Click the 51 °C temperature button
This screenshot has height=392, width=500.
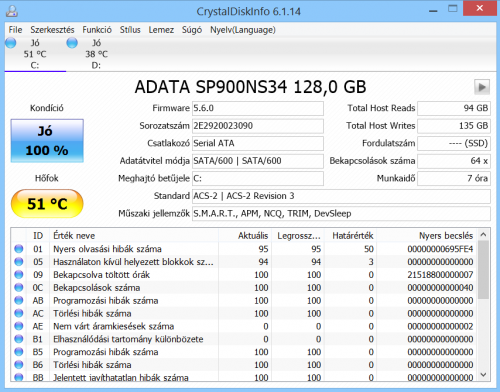click(47, 204)
